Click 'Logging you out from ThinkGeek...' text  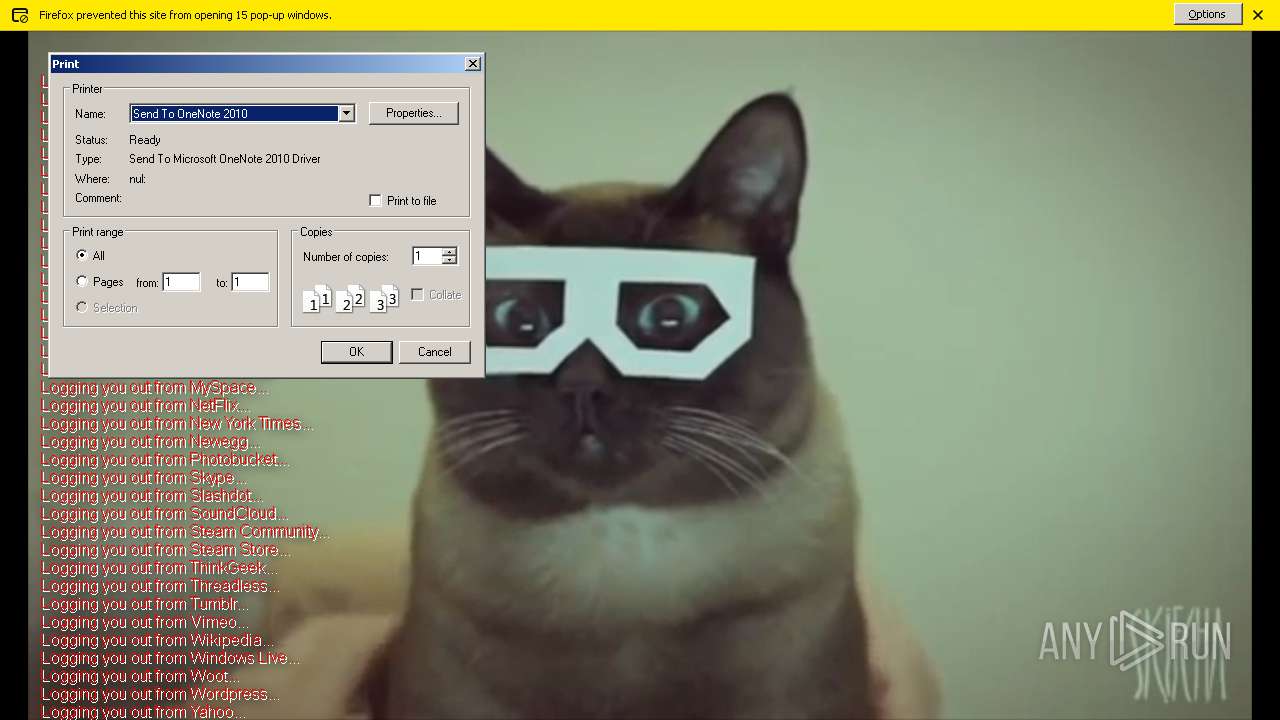(x=160, y=568)
